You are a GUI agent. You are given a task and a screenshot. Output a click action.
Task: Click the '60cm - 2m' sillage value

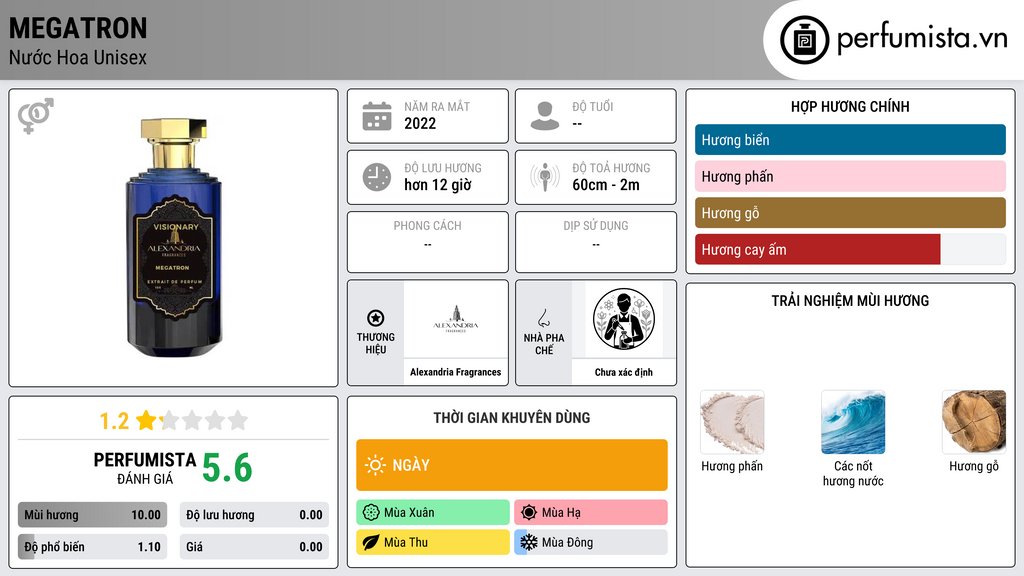tap(606, 185)
